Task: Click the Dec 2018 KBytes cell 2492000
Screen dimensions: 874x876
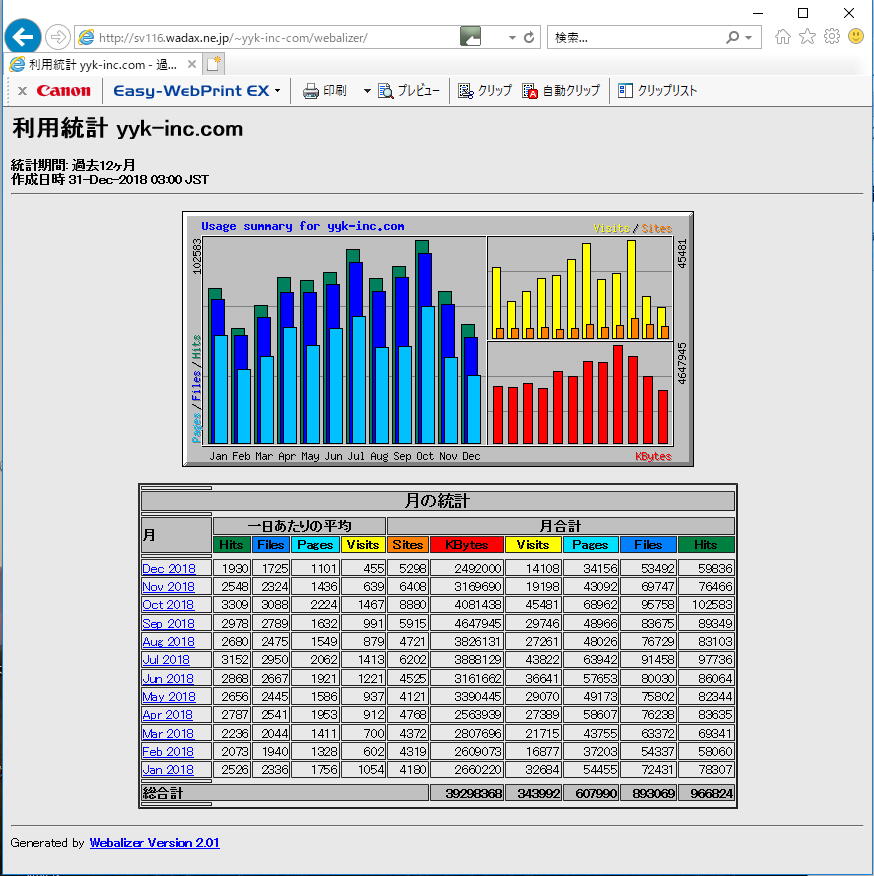Action: [x=467, y=568]
